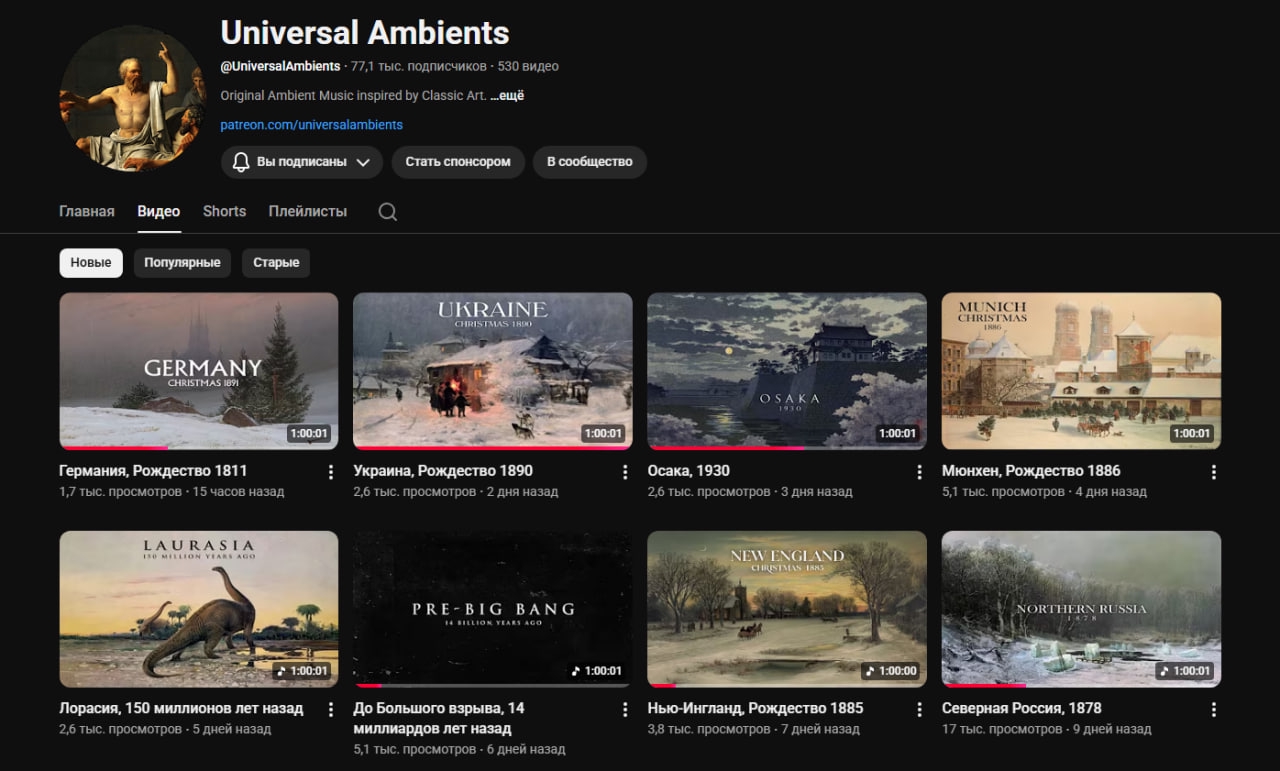Click the В сообщество button
The width and height of the screenshot is (1280, 771).
pos(590,162)
